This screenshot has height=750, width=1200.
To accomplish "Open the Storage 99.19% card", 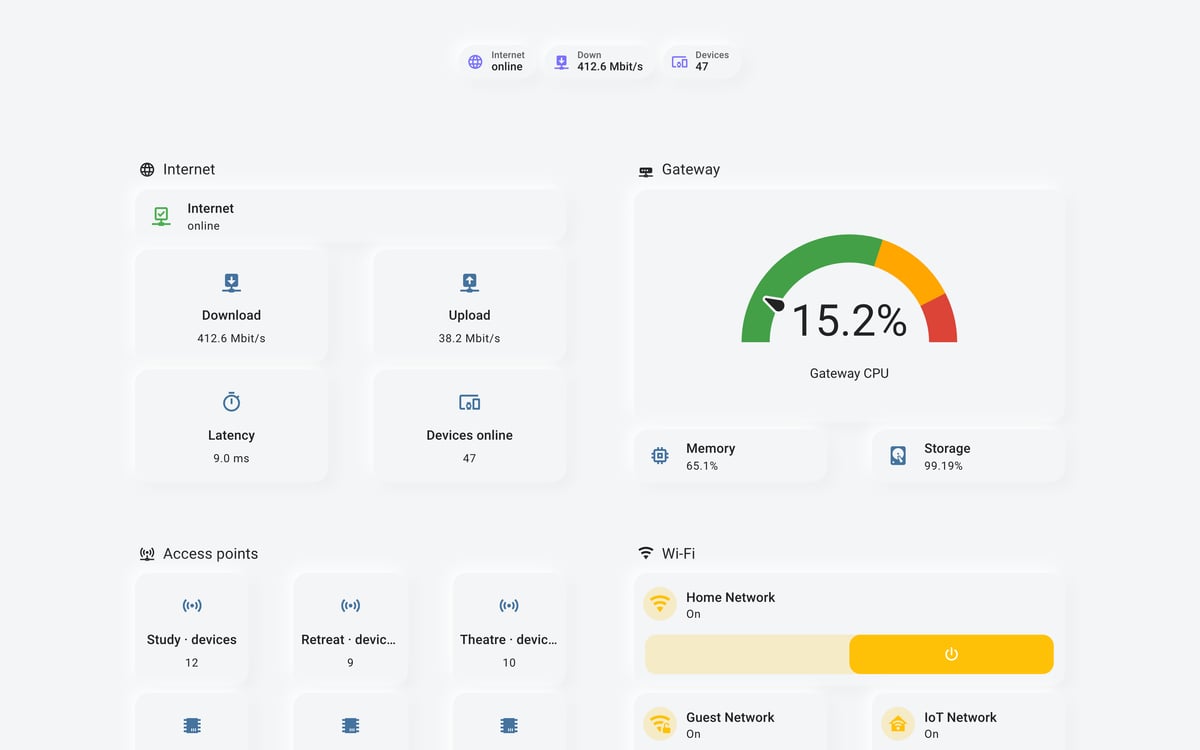I will point(969,457).
